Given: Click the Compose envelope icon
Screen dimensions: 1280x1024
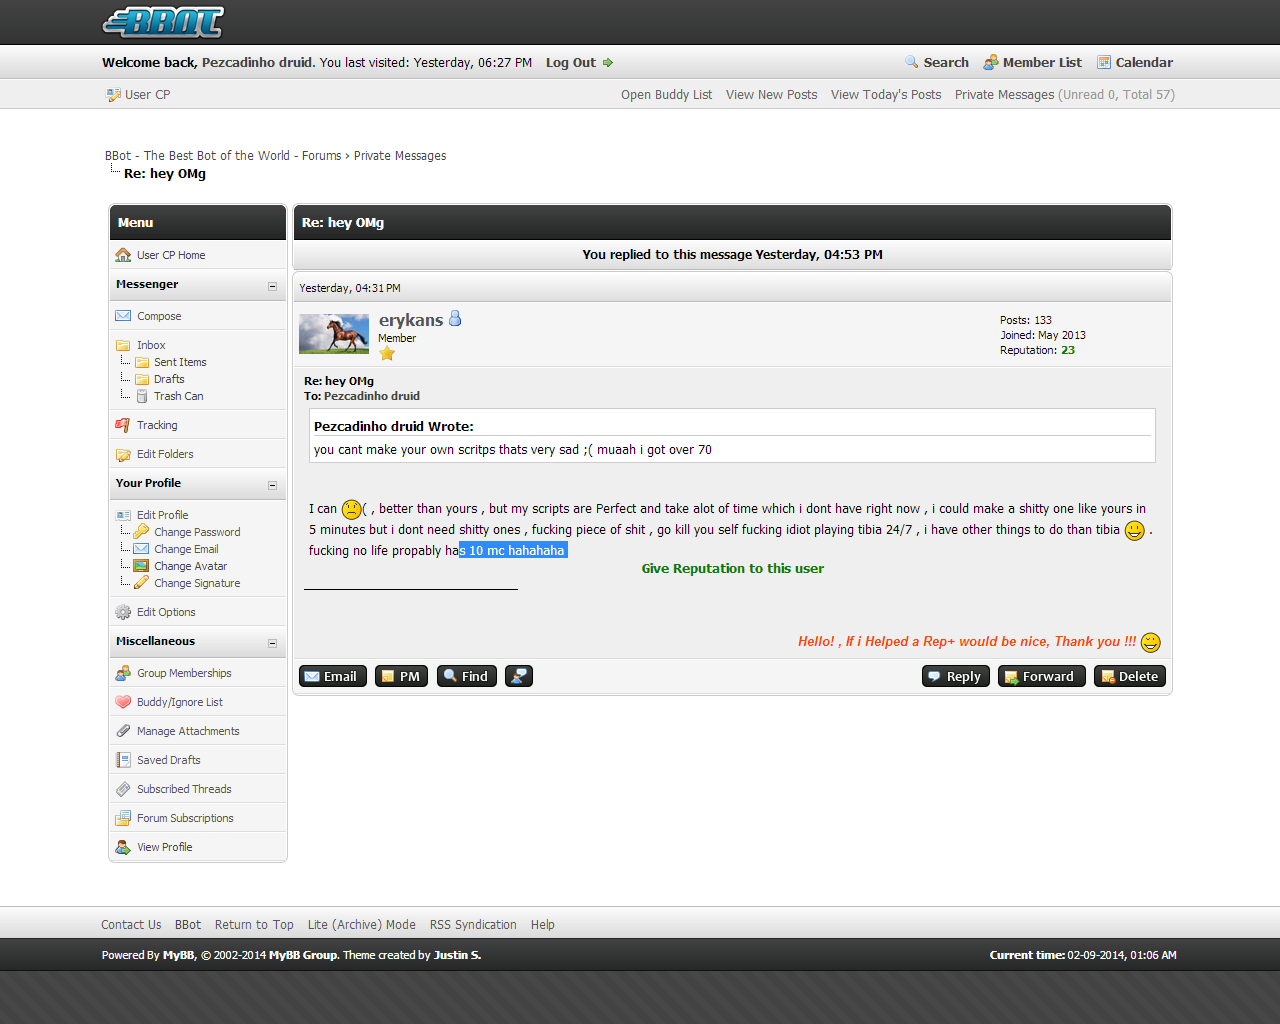Looking at the screenshot, I should click(123, 316).
